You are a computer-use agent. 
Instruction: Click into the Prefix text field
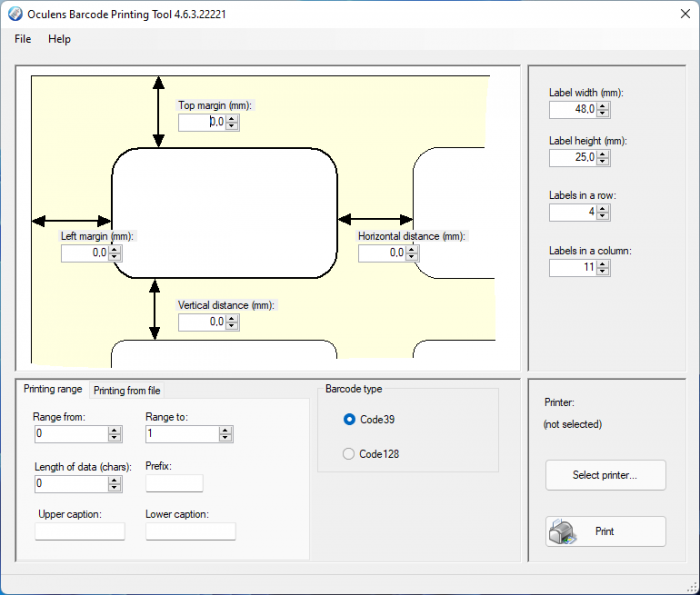[174, 483]
